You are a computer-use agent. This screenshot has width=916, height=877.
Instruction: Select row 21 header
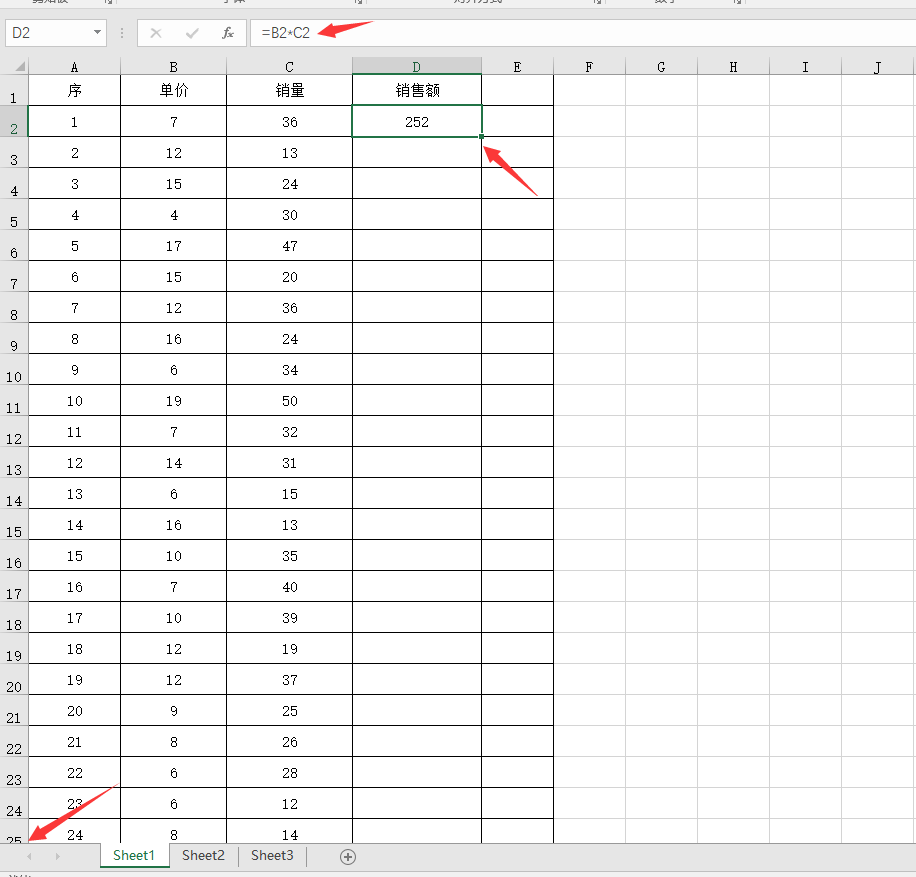tap(13, 710)
